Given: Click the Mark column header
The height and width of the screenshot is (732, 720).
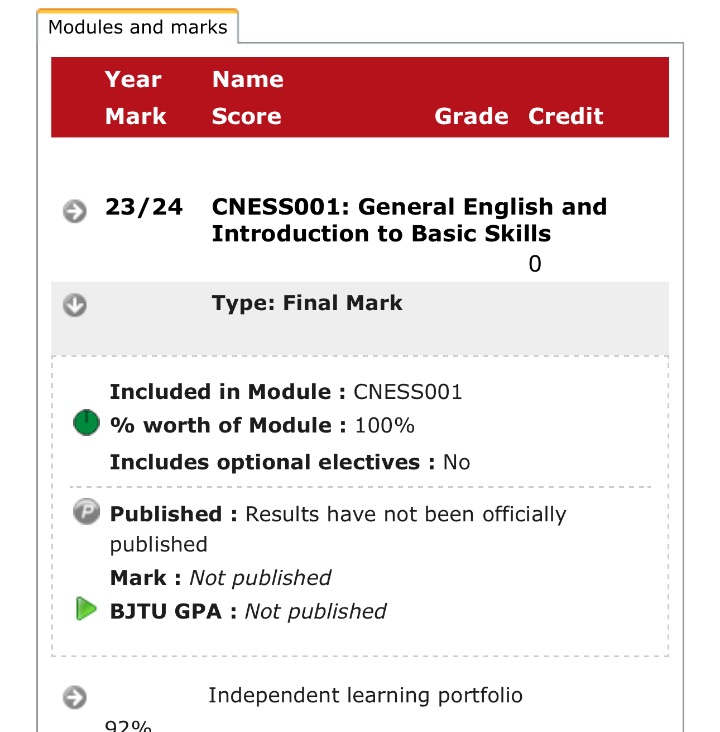Looking at the screenshot, I should click(135, 116).
